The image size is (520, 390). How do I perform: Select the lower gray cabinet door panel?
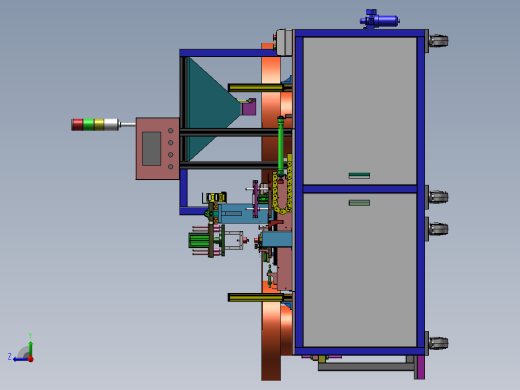(360, 270)
